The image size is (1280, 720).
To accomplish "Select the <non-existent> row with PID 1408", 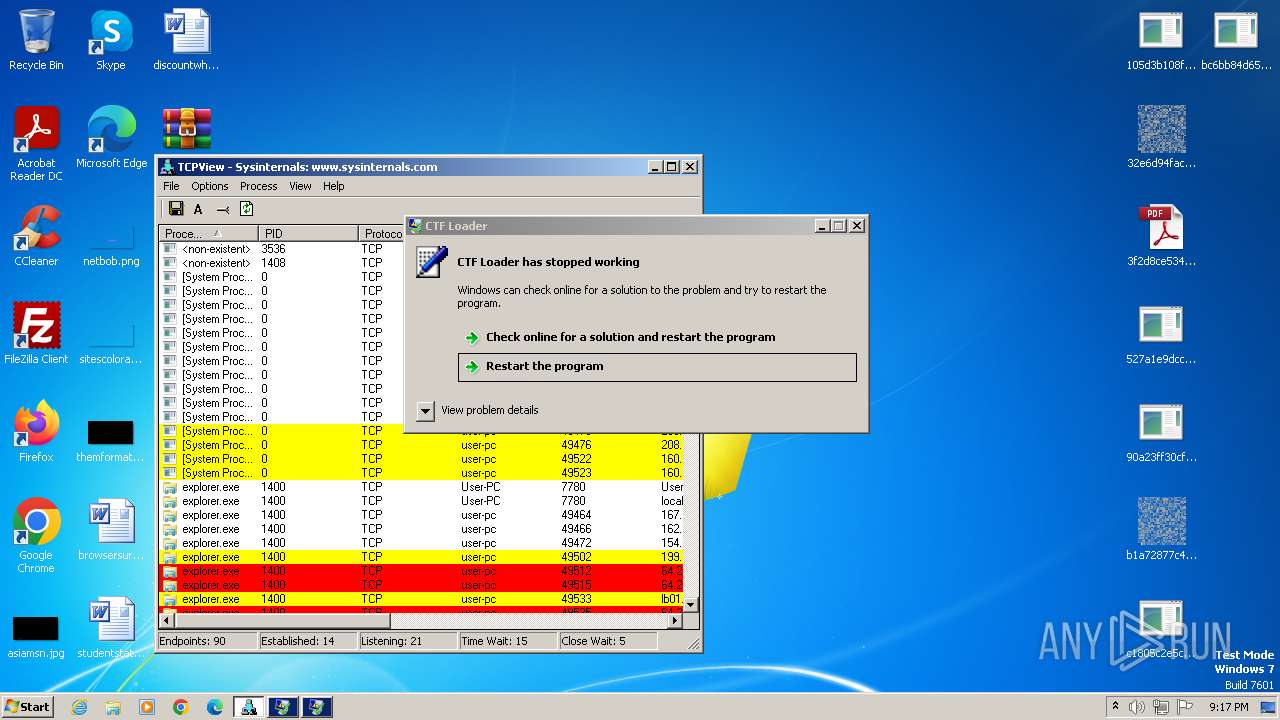I will coord(281,262).
